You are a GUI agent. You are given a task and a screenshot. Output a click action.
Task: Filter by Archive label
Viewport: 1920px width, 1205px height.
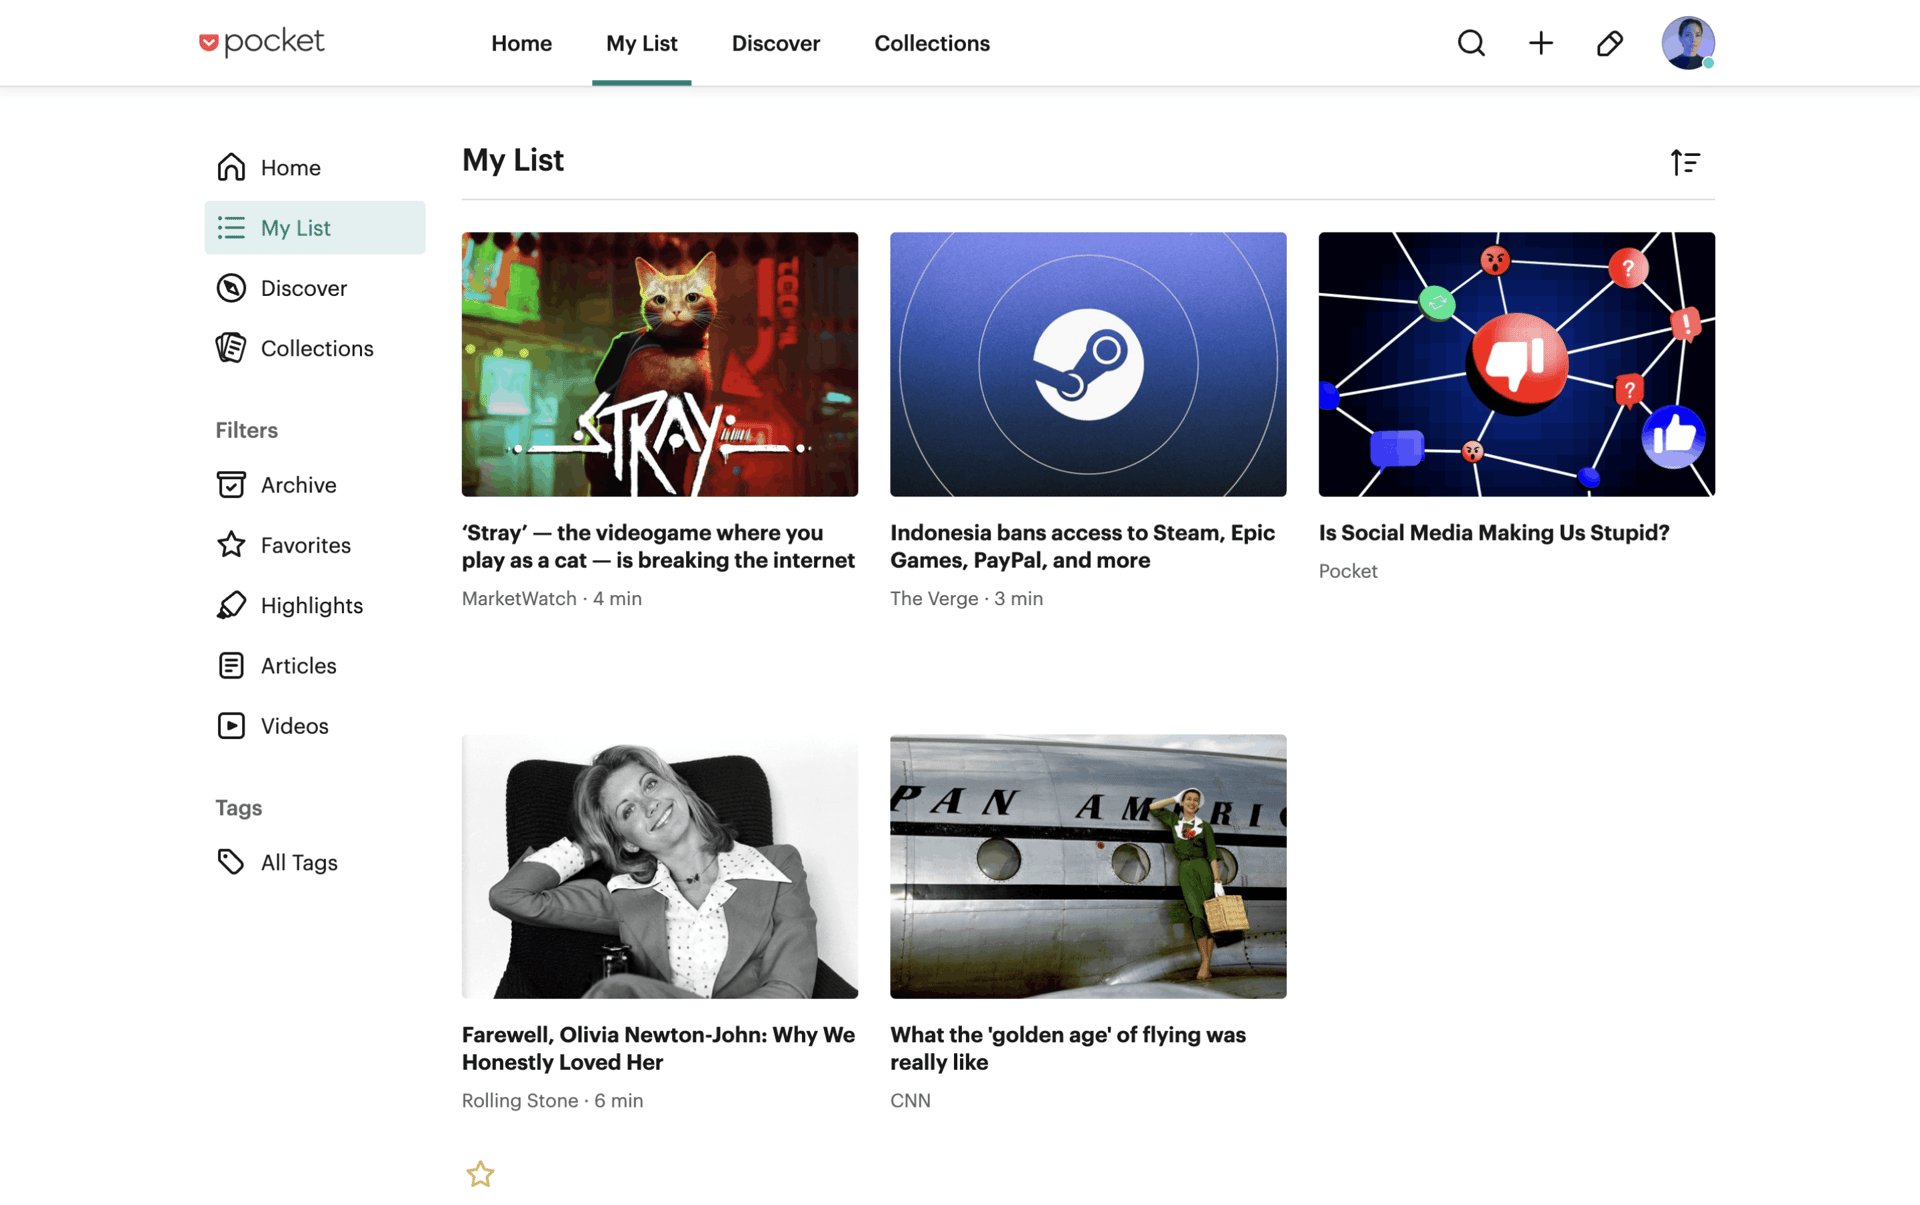pyautogui.click(x=299, y=485)
